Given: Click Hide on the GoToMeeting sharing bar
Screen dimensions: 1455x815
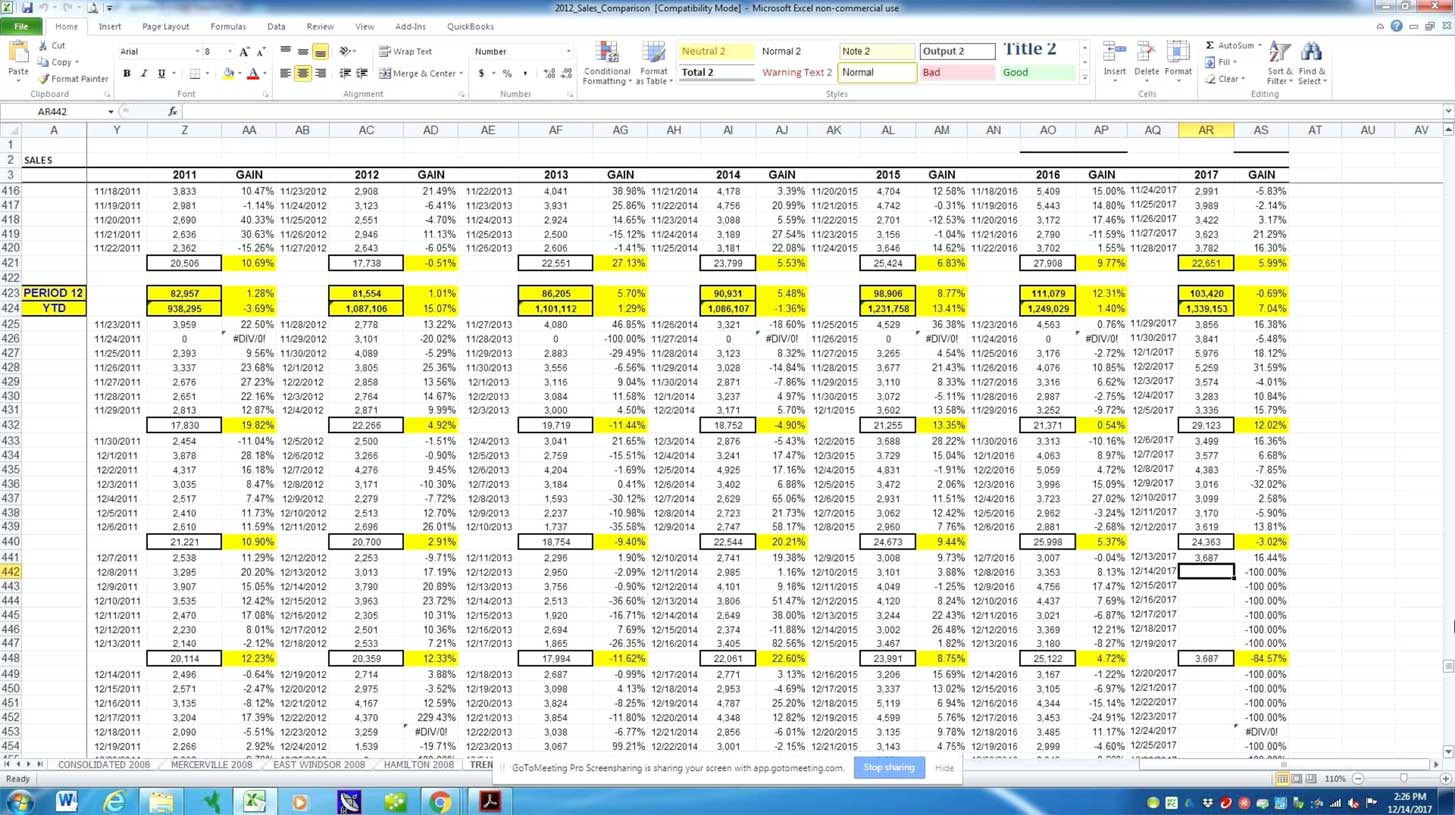Looking at the screenshot, I should pos(944,768).
